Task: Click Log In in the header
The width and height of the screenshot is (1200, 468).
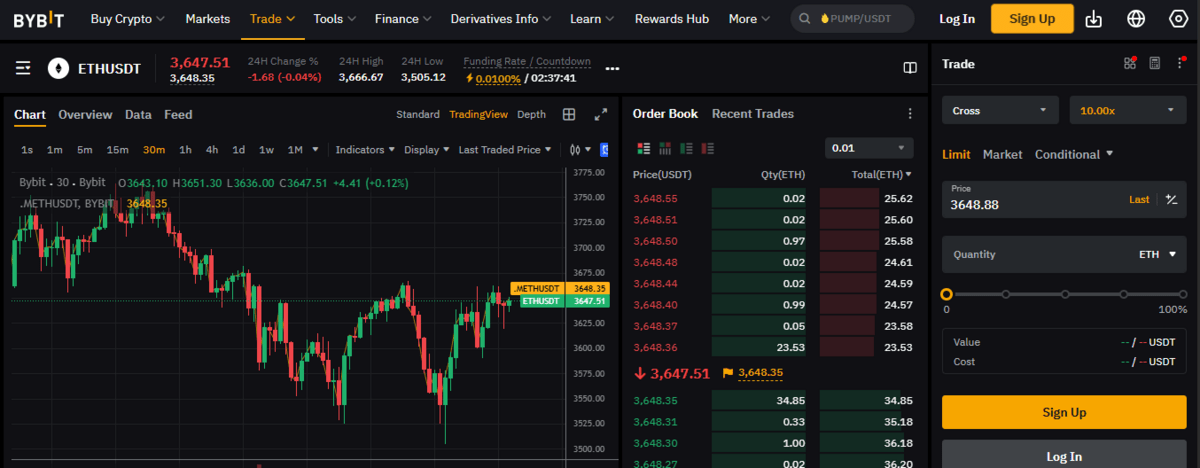Action: coord(957,19)
